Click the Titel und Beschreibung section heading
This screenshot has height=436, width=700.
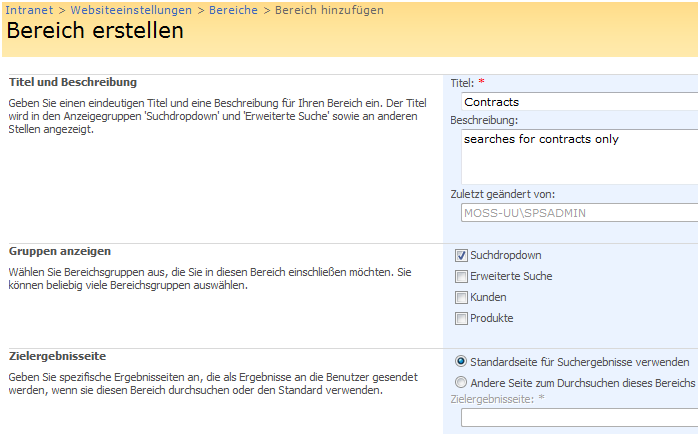(73, 82)
